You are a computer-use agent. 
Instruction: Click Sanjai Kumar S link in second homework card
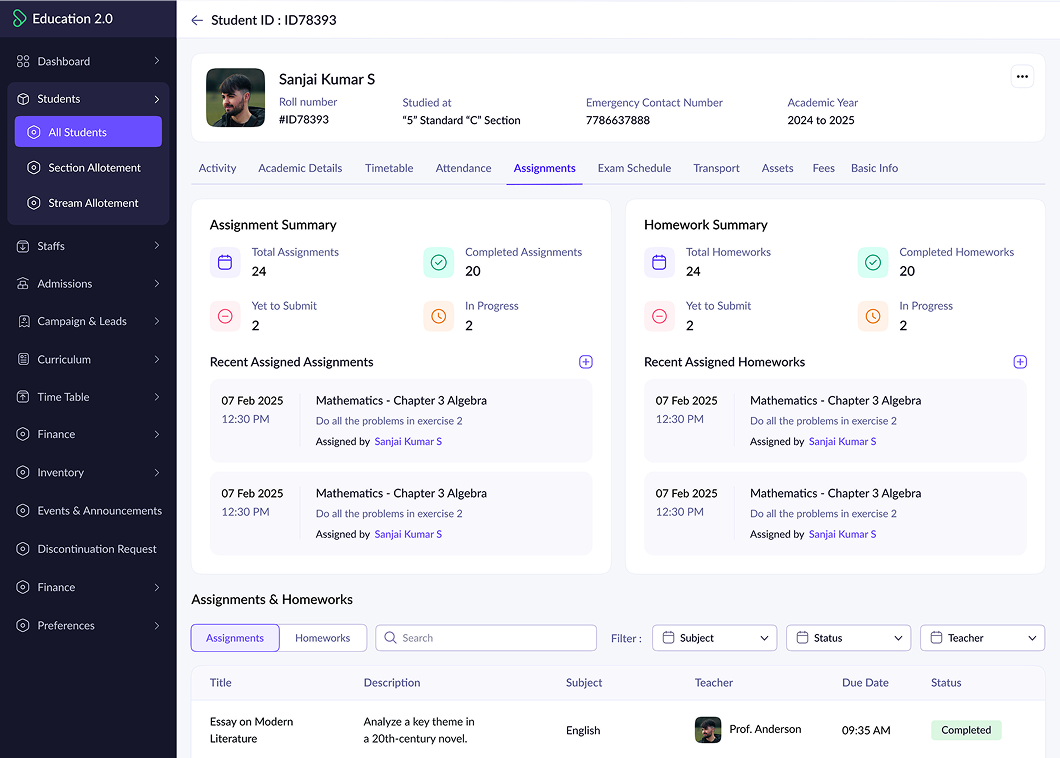[842, 534]
